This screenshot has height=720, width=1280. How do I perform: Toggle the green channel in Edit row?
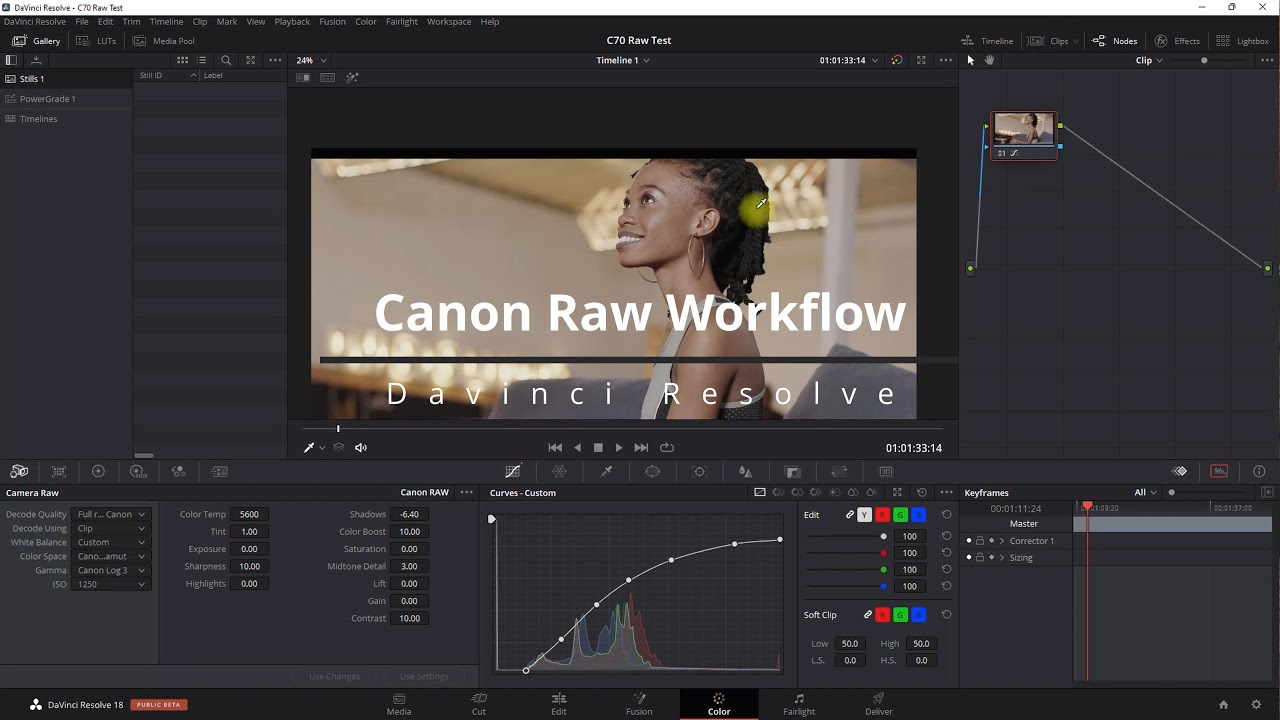[x=901, y=515]
